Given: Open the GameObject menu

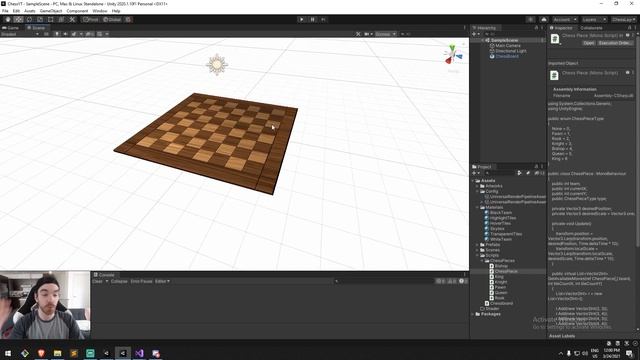Looking at the screenshot, I should (51, 11).
